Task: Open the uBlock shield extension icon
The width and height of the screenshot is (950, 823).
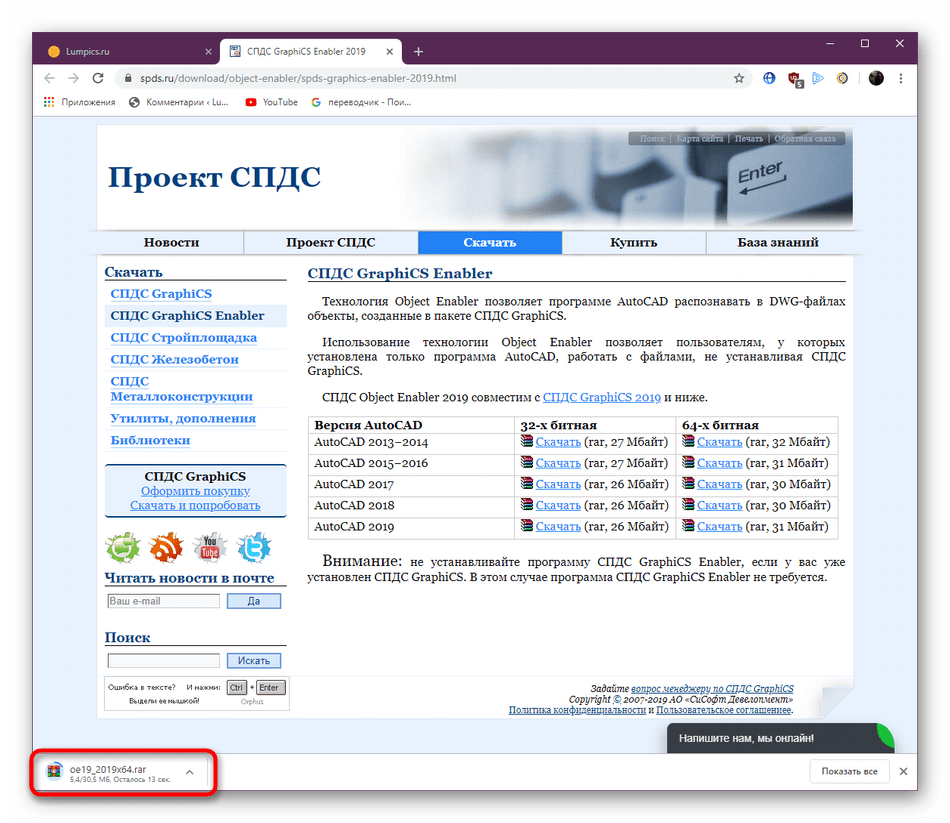Action: coord(795,78)
